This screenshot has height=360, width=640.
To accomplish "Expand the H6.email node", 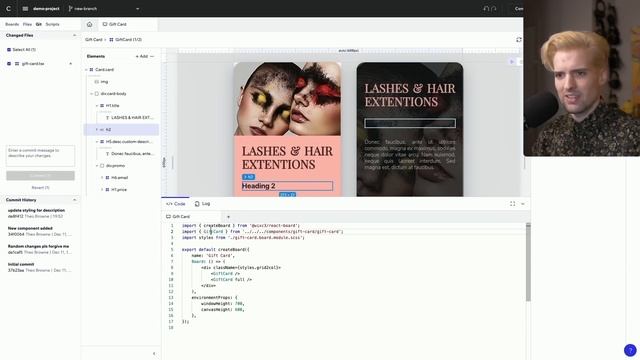I will [x=102, y=178].
